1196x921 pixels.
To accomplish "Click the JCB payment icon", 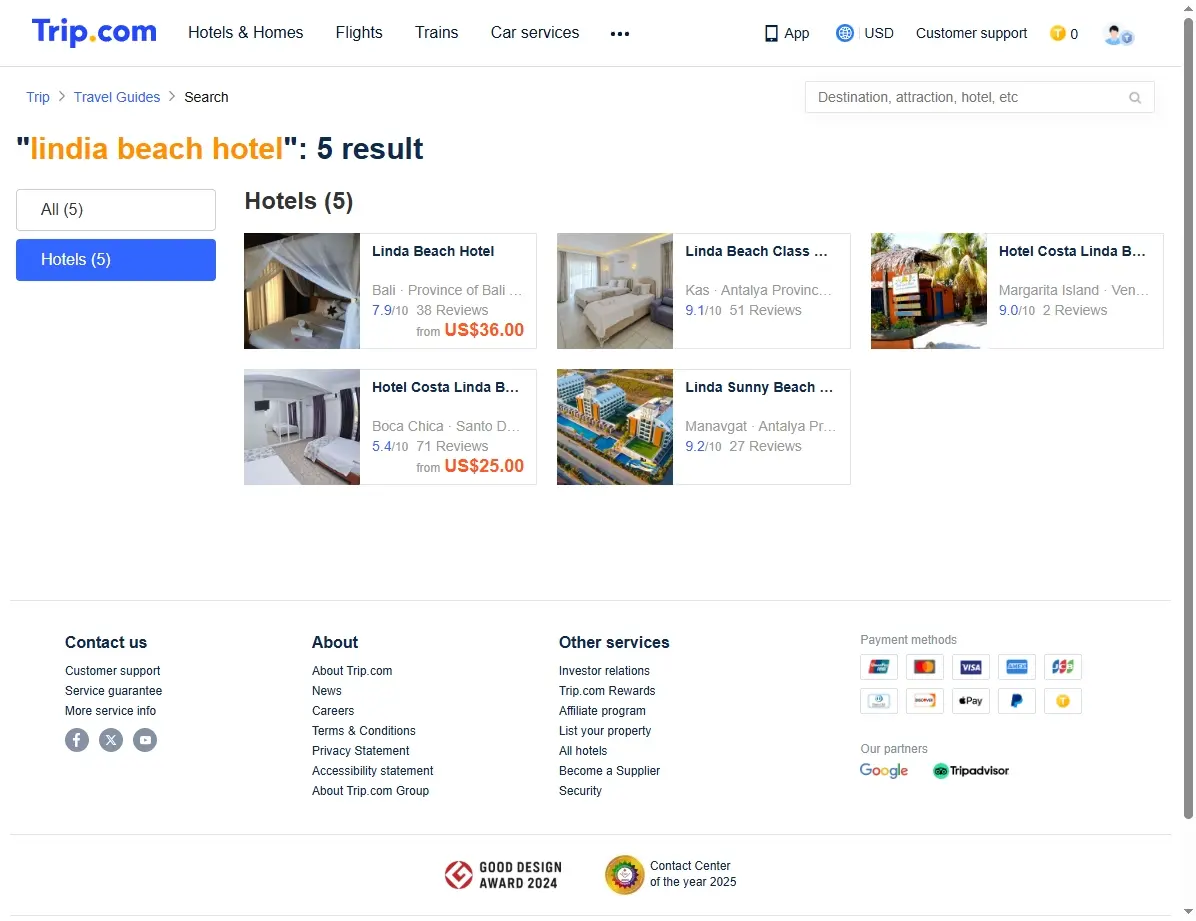I will point(1063,667).
